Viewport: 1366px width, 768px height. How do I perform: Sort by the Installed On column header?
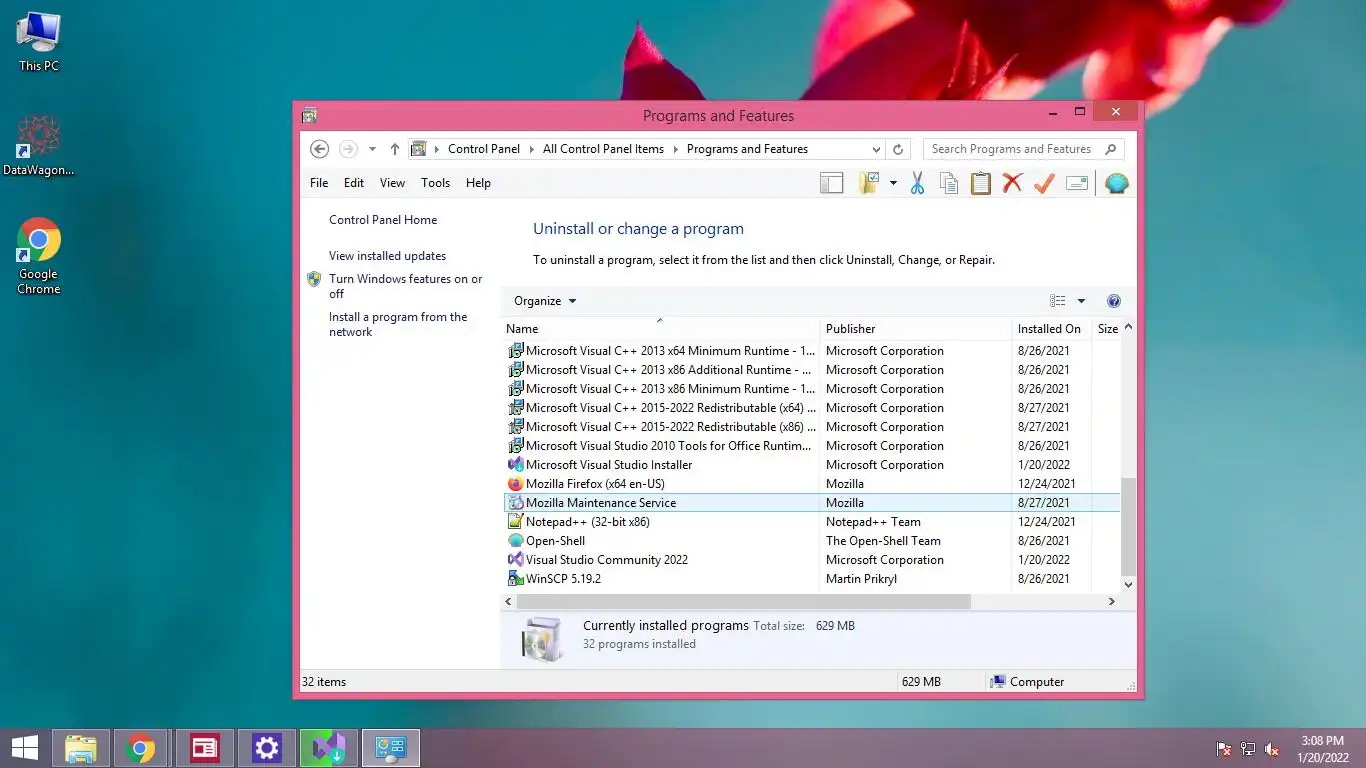(x=1051, y=329)
